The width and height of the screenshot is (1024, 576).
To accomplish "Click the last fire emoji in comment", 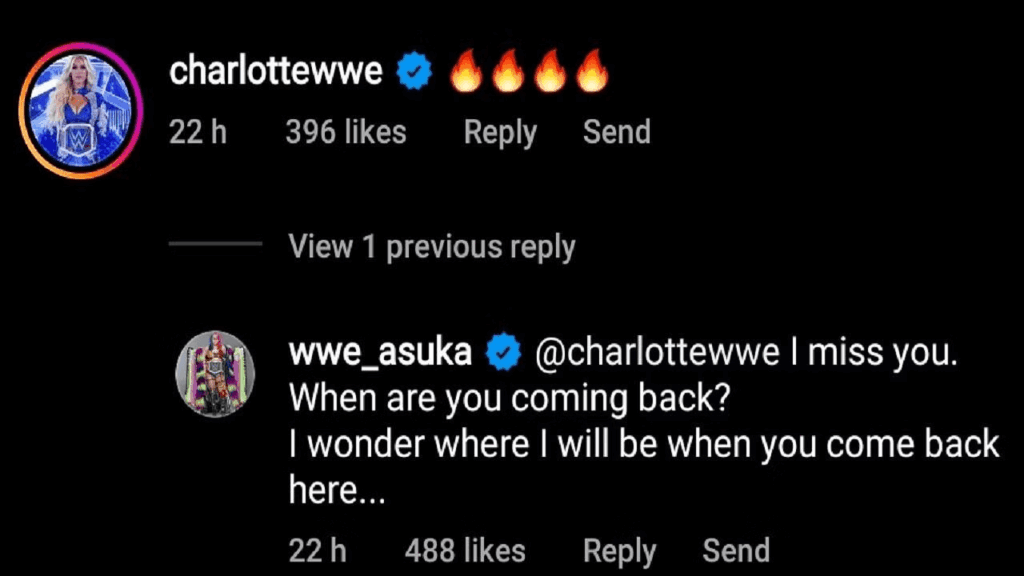I will (592, 72).
